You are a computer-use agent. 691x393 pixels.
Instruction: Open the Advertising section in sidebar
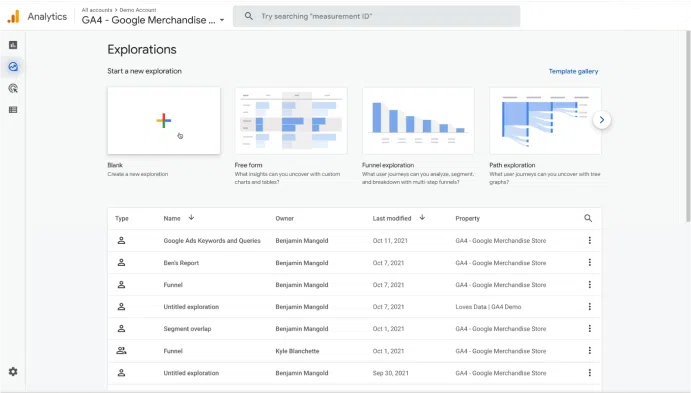(x=13, y=88)
